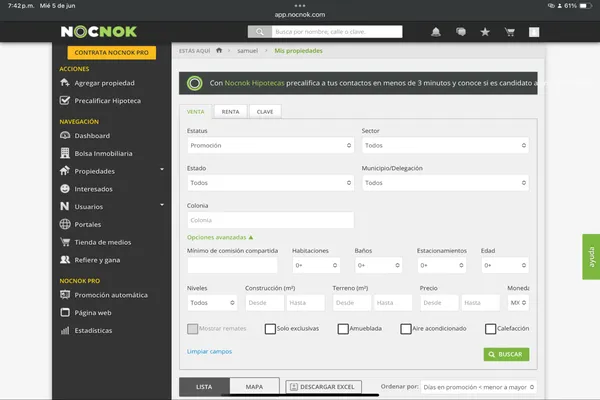The height and width of the screenshot is (400, 600).
Task: Click the Colonia input field
Action: 270,220
